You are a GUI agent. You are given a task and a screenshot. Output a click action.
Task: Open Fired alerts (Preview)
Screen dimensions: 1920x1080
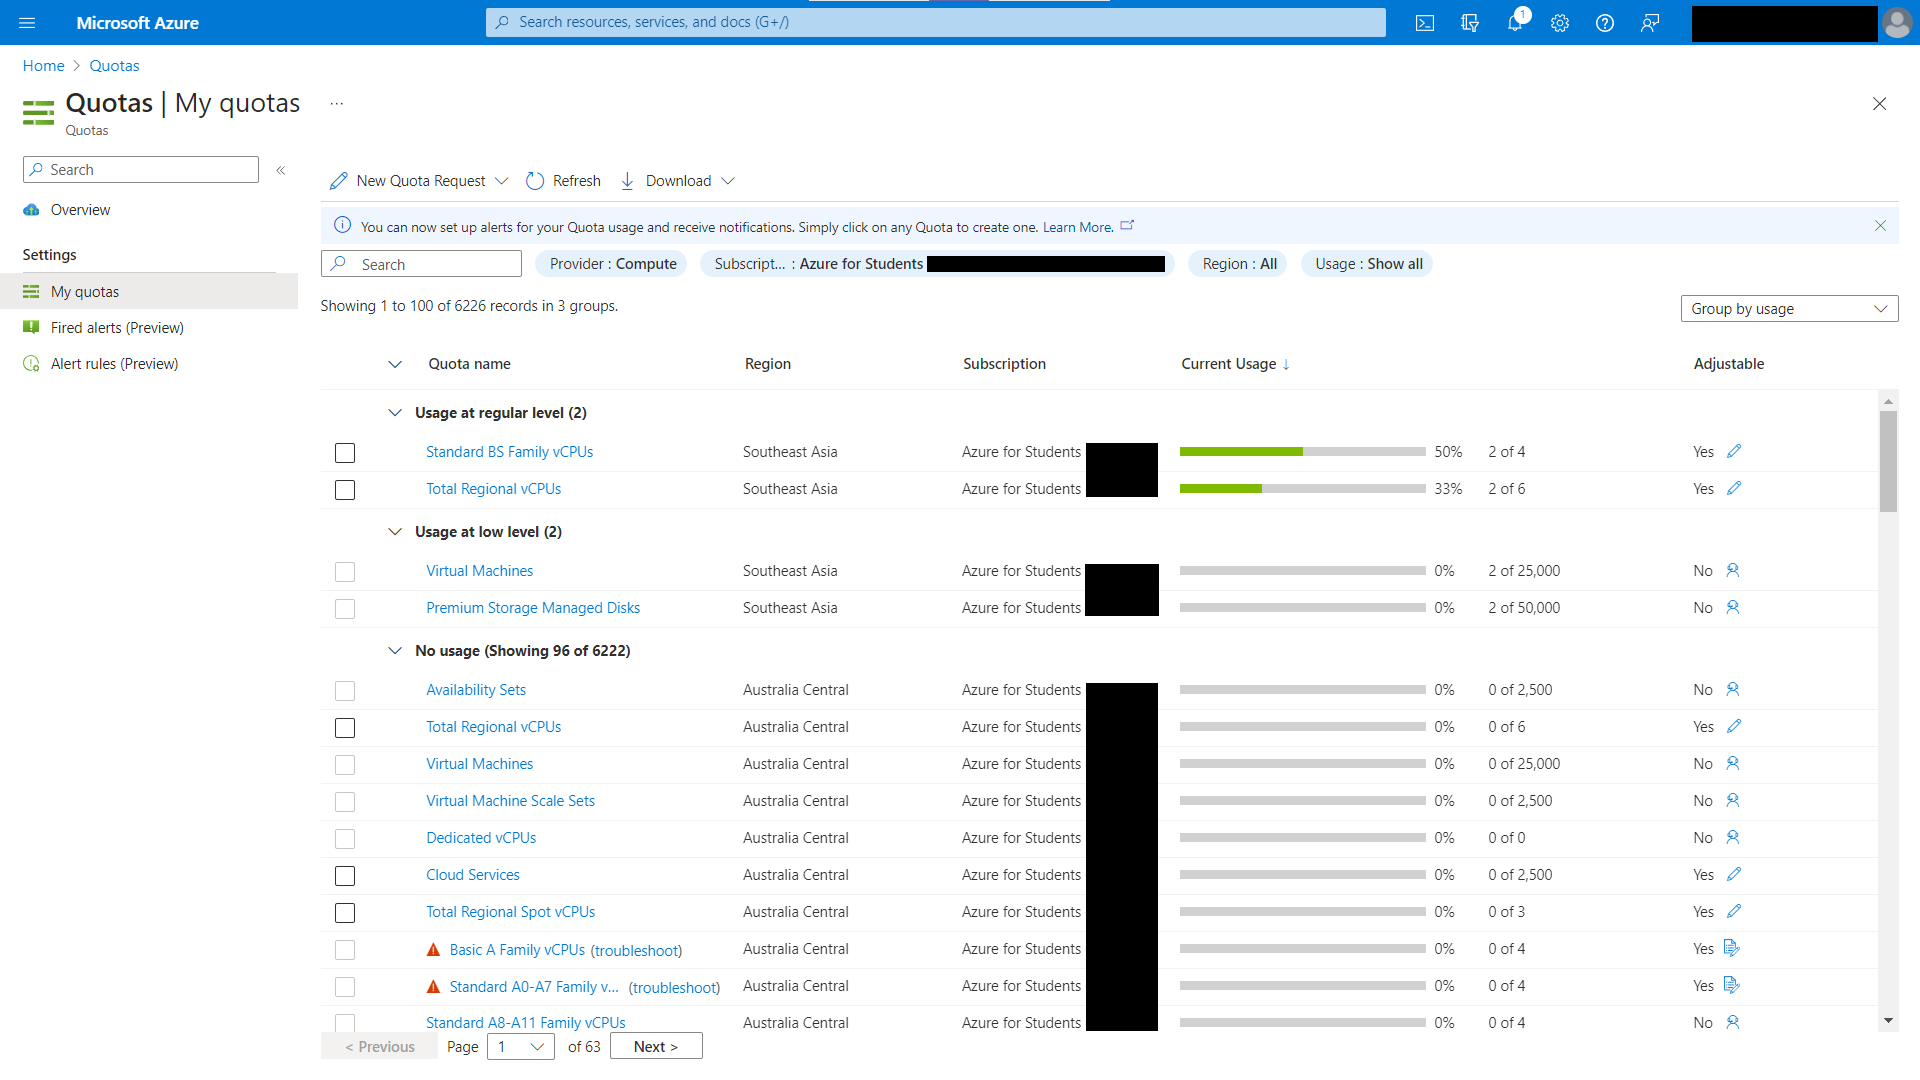tap(117, 328)
